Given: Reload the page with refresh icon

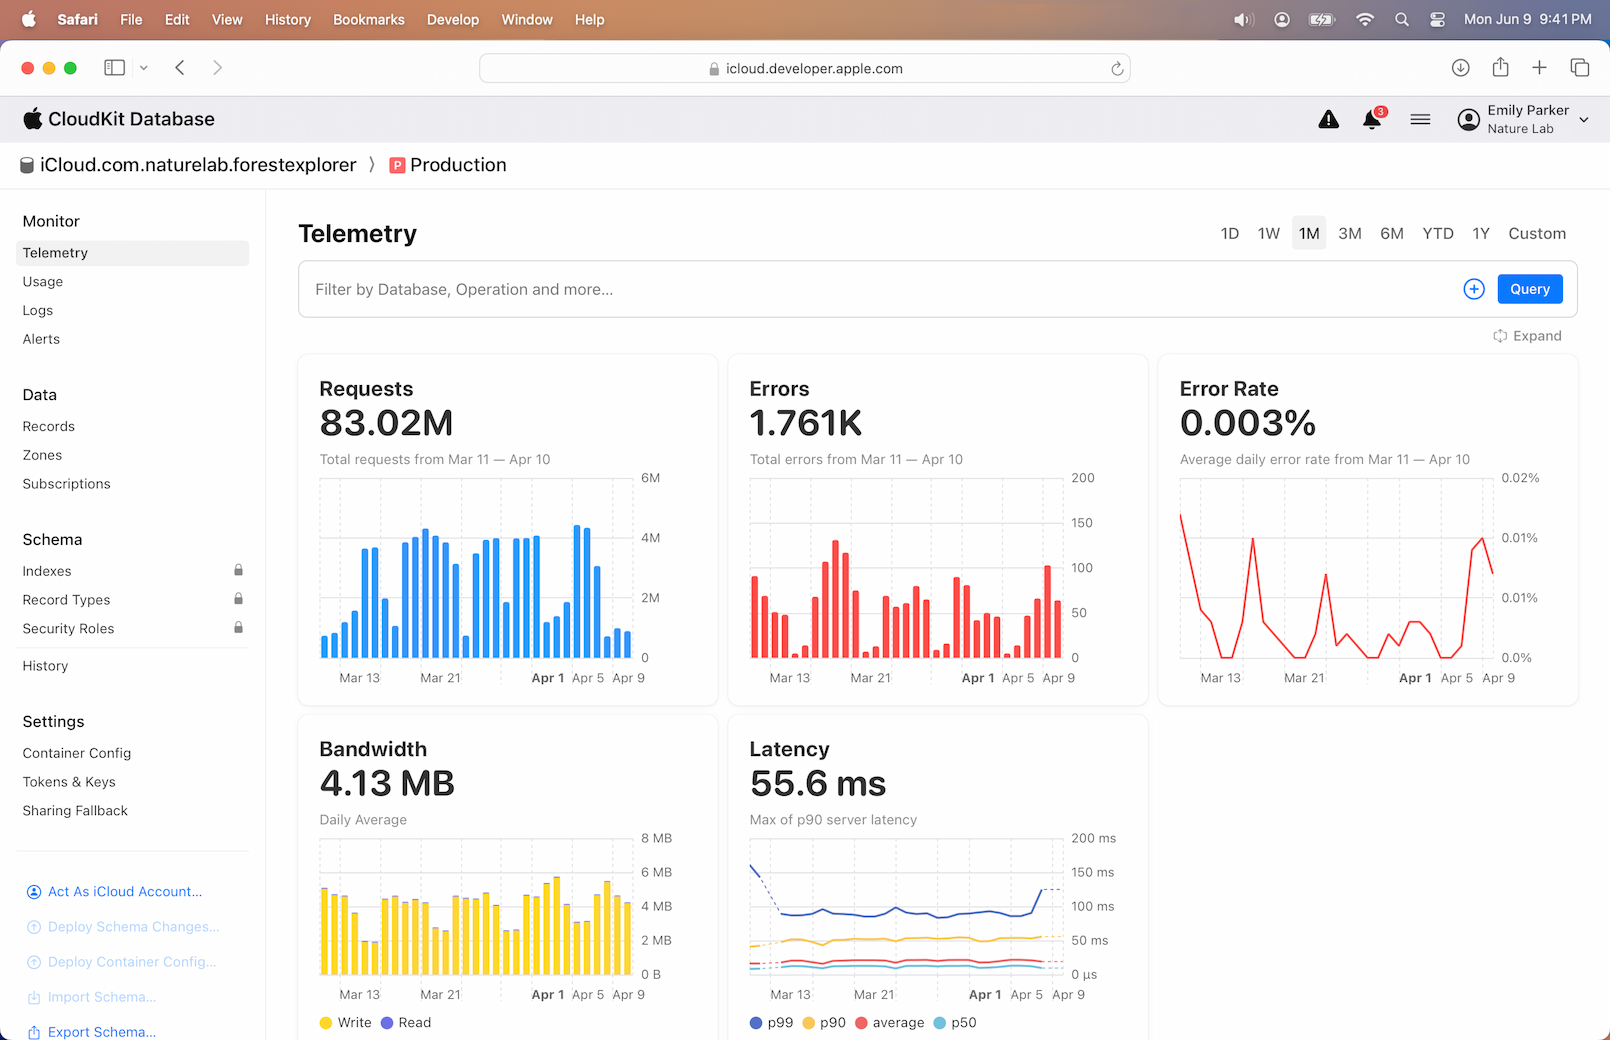Looking at the screenshot, I should click(1117, 69).
